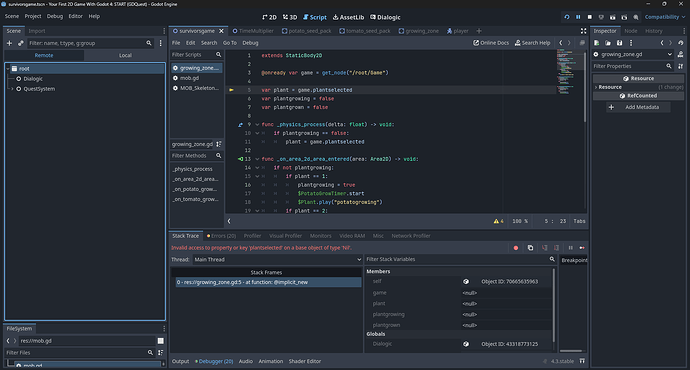This screenshot has height=370, width=690.
Task: Collapse the _physics_process function fold arrow
Action: (x=257, y=125)
